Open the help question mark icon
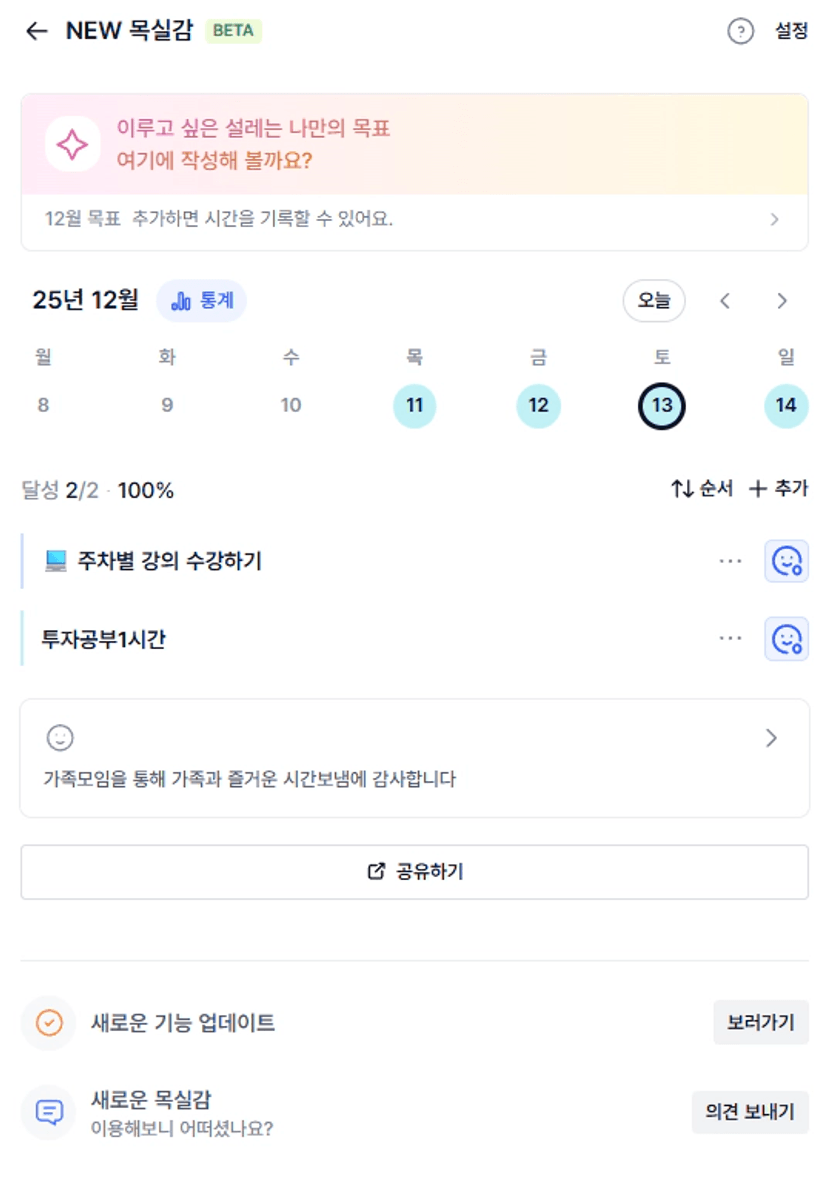The image size is (827, 1187). 740,31
